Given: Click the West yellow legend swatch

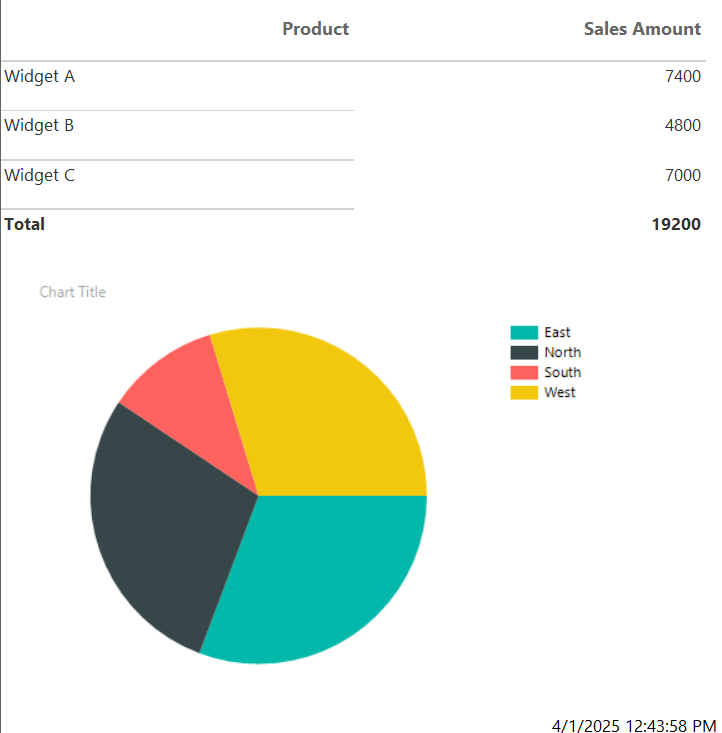Looking at the screenshot, I should 524,393.
